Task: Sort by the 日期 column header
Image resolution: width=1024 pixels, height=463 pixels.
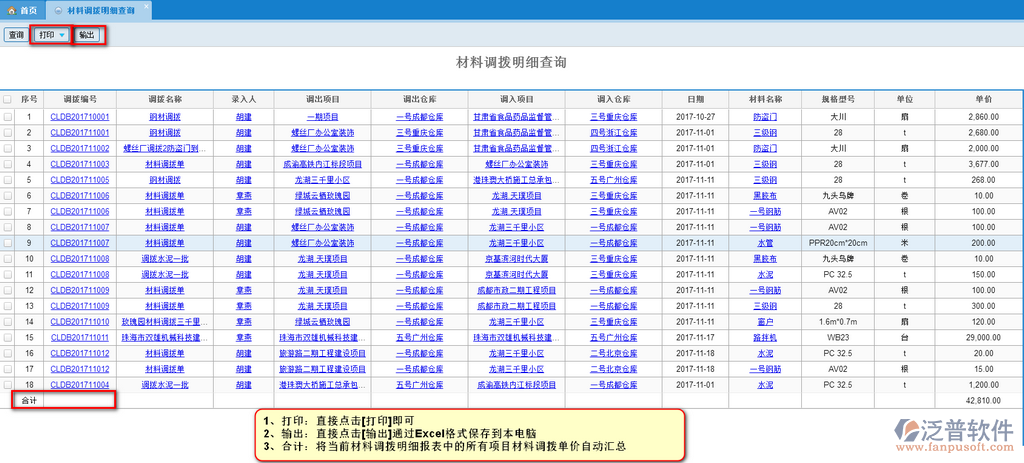Action: (x=695, y=100)
